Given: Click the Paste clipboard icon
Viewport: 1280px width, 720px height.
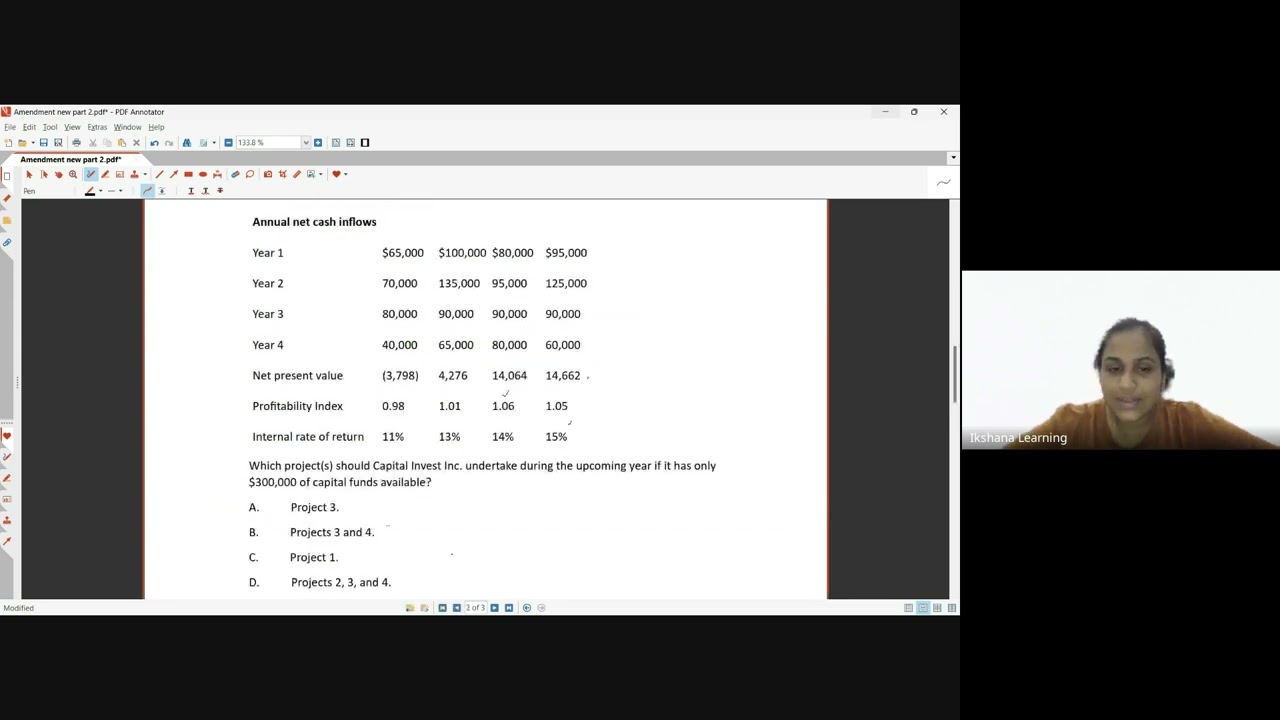Looking at the screenshot, I should tap(122, 143).
